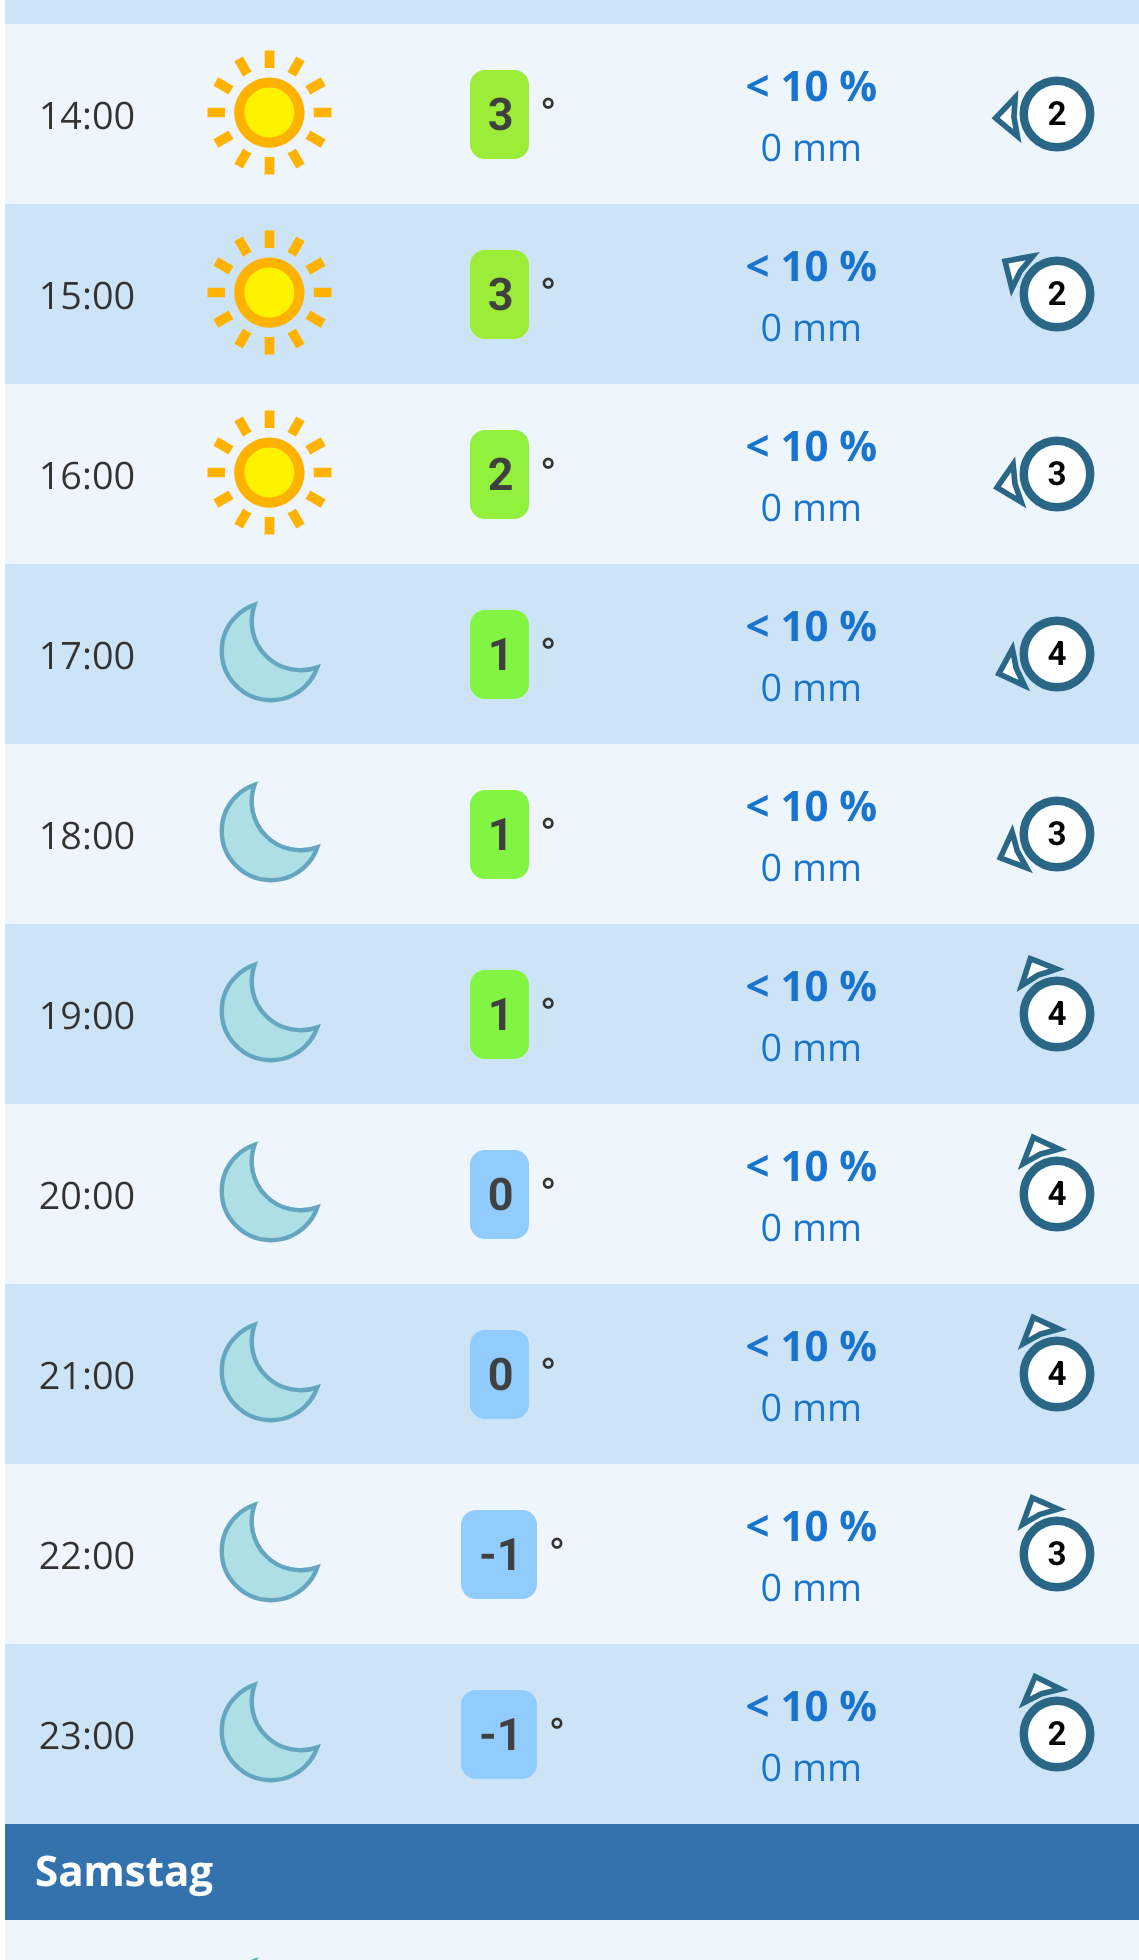Tap the moon icon at 17:00

point(269,653)
